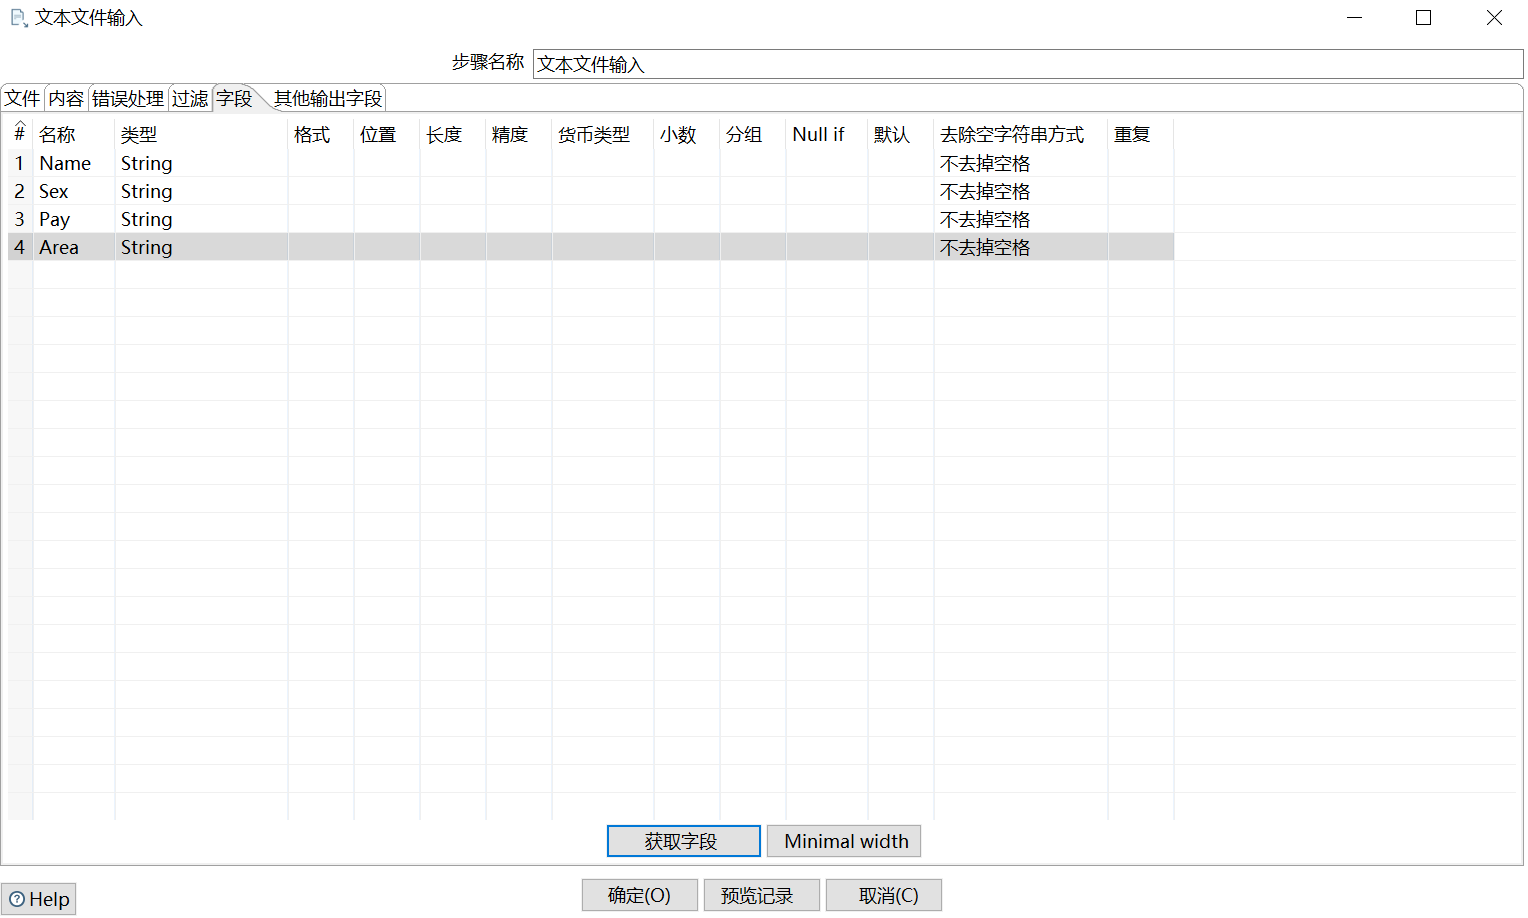Screen dimensions: 1528x918
Task: Click 不去掉空格 in the Pay row
Action: (x=1021, y=219)
